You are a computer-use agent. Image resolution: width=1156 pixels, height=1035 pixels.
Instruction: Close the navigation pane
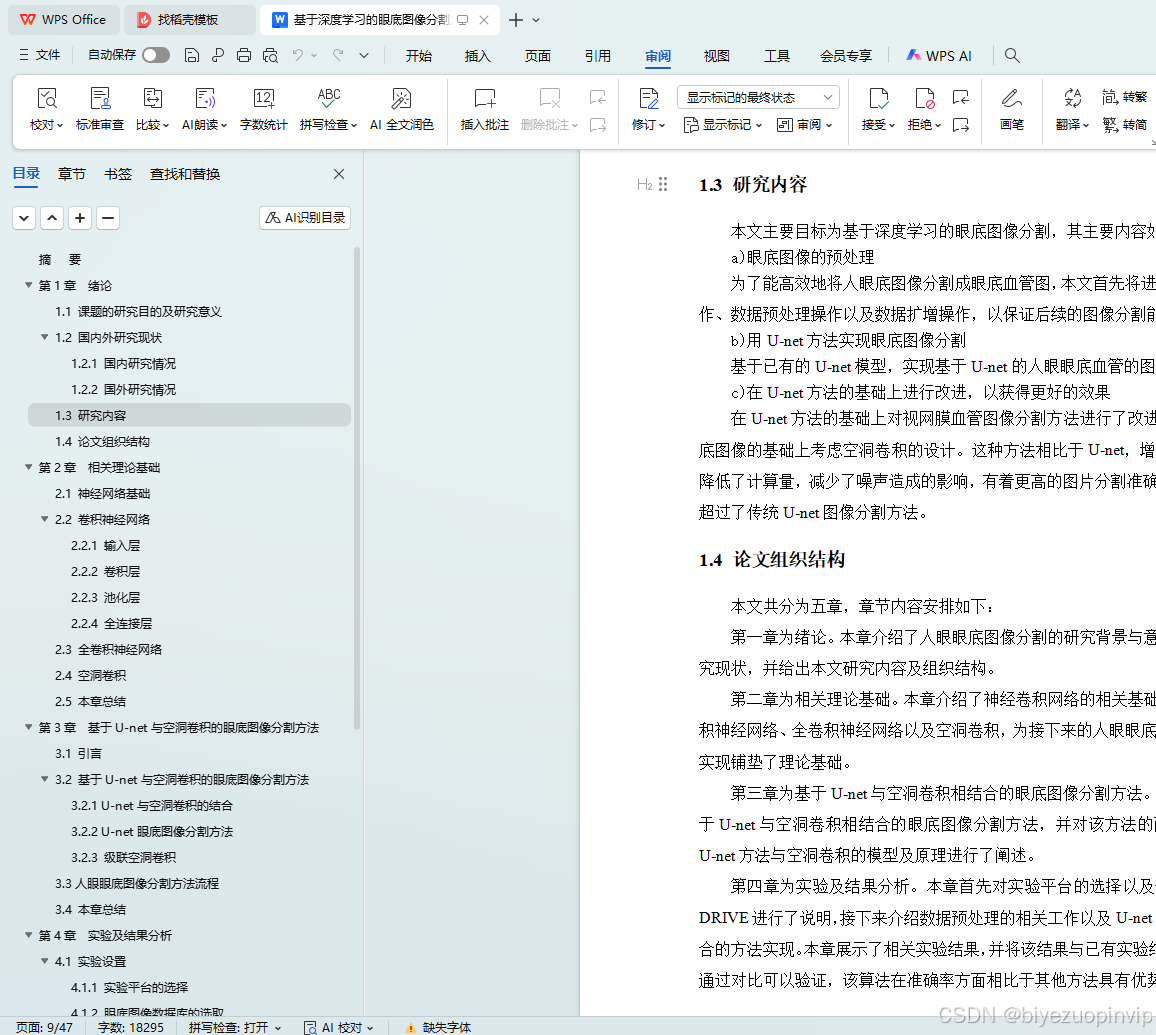pyautogui.click(x=339, y=174)
